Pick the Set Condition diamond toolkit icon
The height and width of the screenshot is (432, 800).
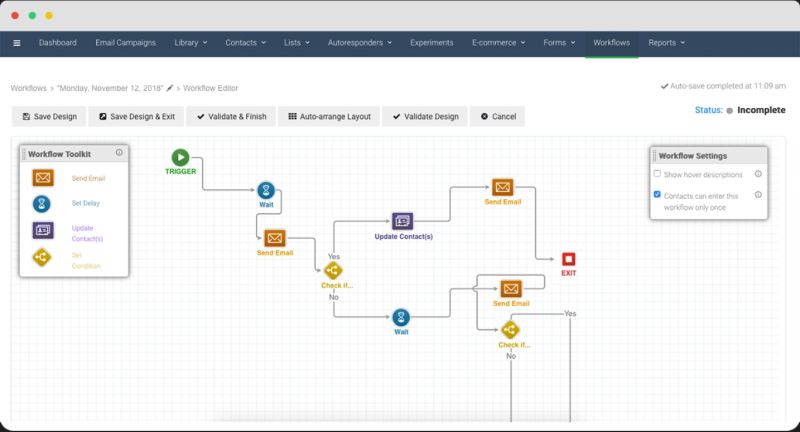(42, 257)
